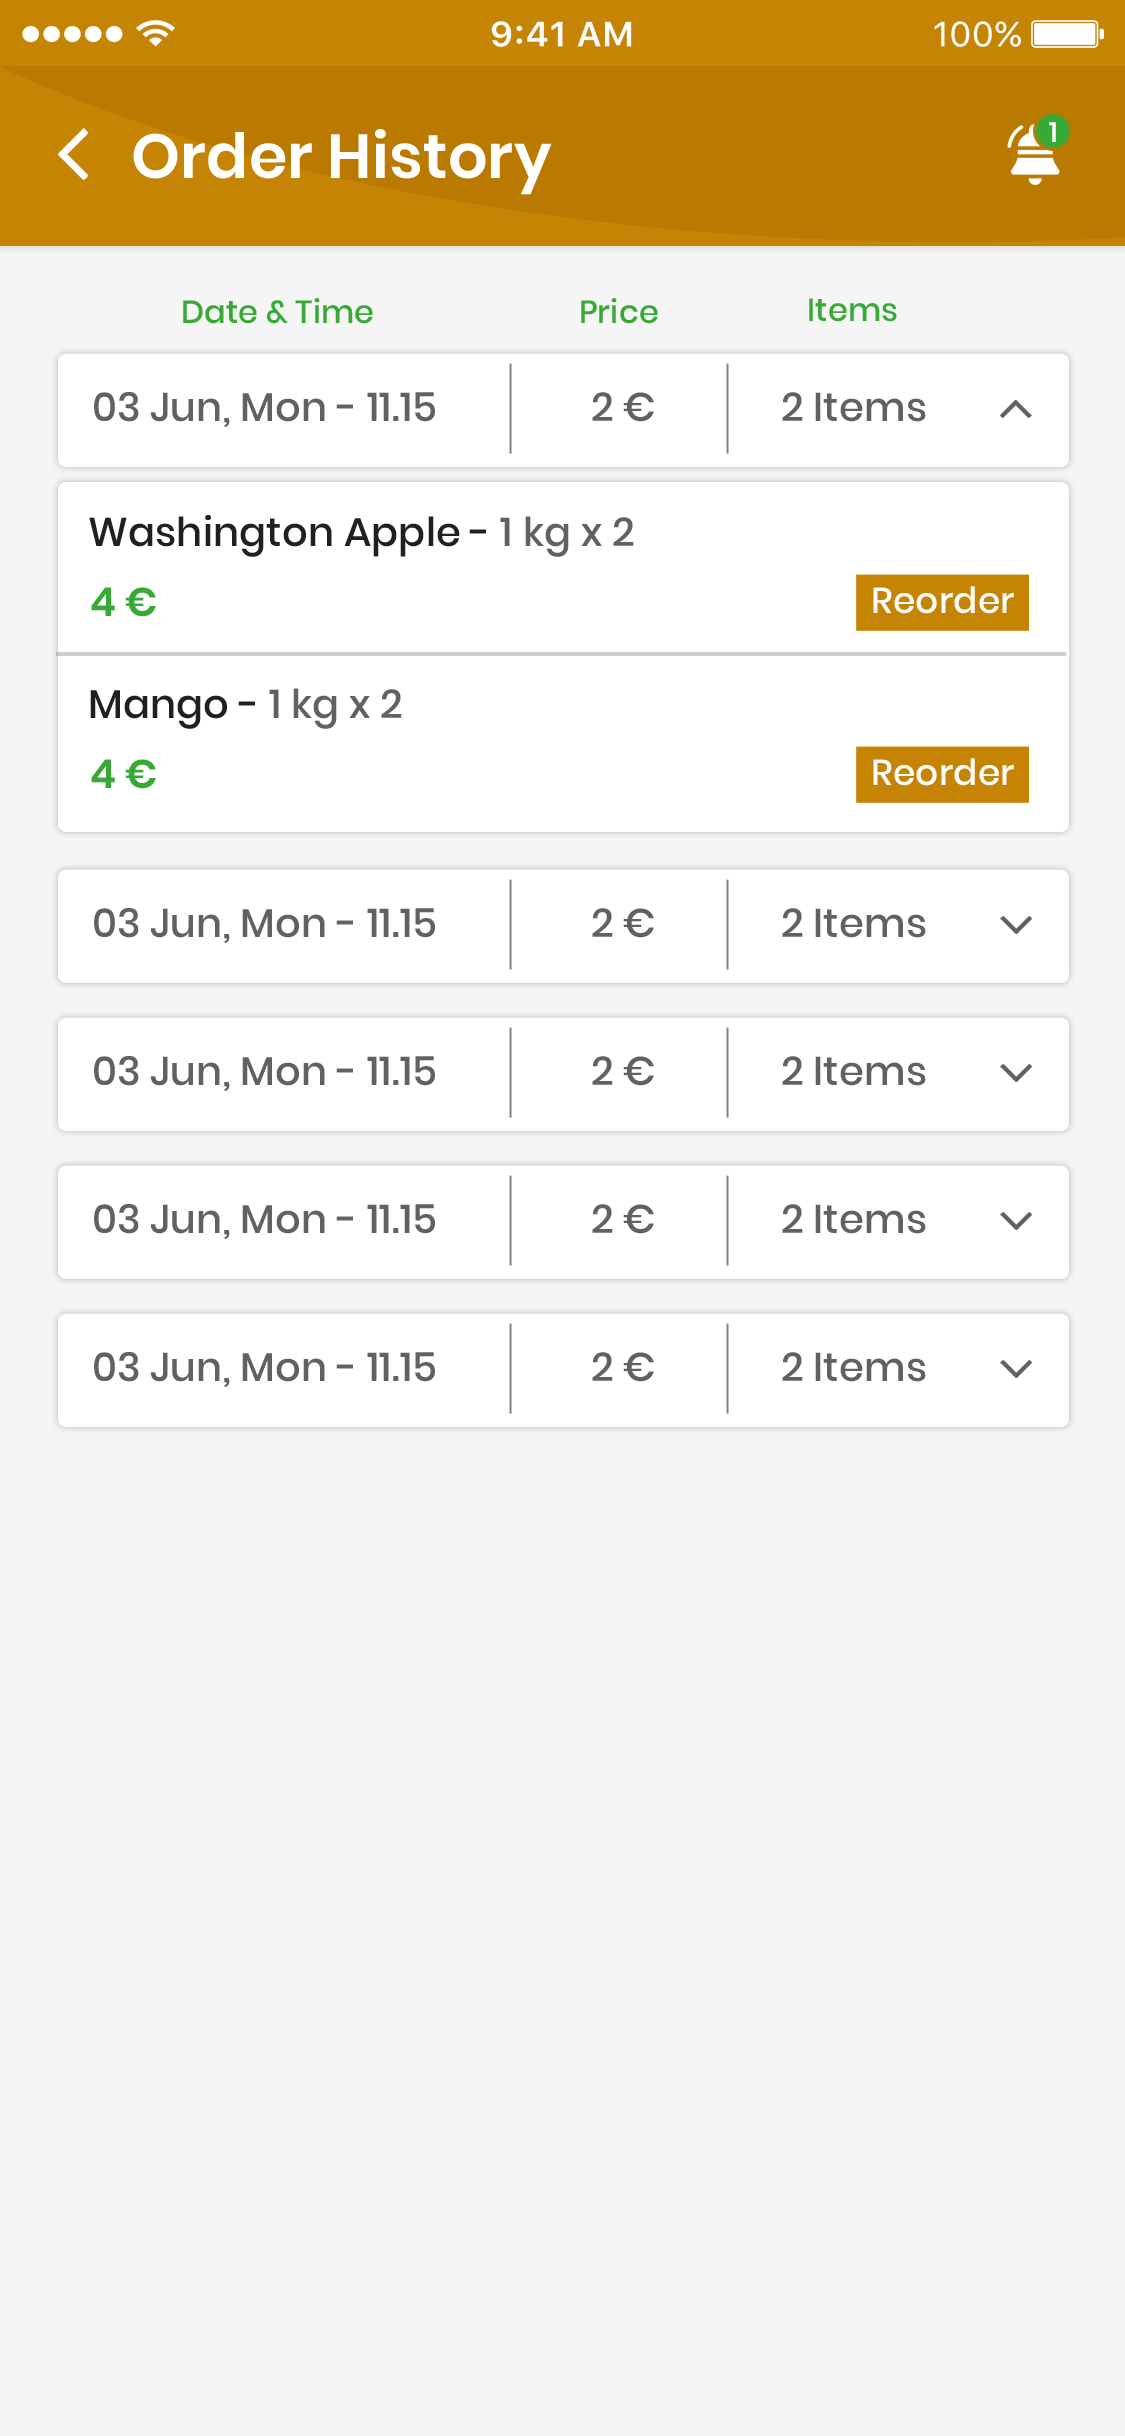
Task: Select the Washington Apple product name
Action: coord(274,532)
